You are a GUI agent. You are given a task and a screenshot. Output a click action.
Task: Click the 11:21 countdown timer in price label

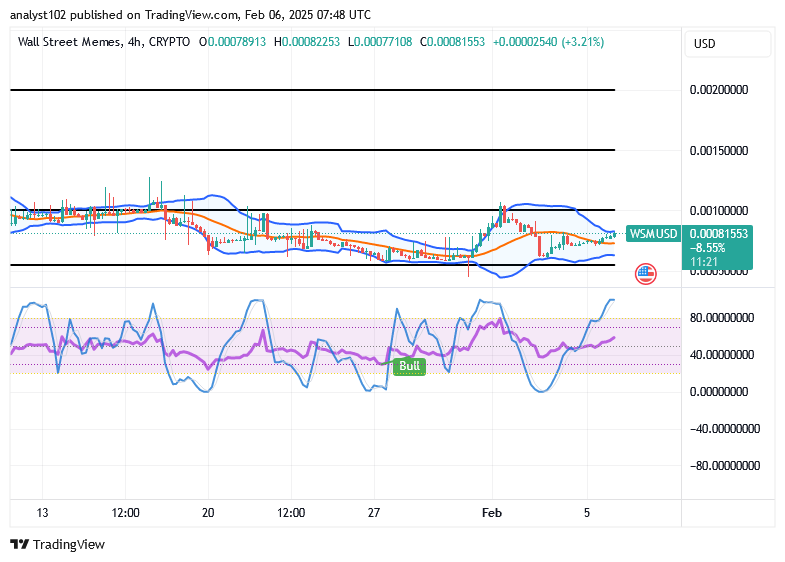click(x=704, y=262)
